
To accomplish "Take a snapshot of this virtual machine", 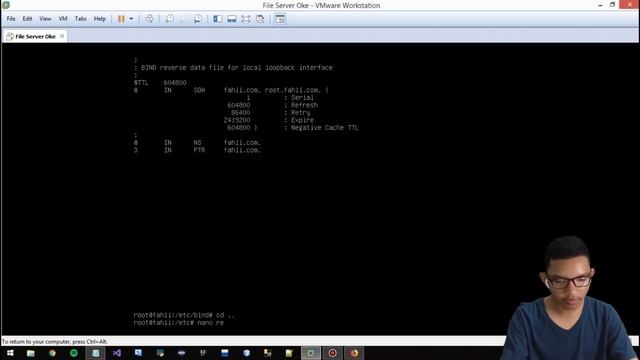I will tap(169, 19).
